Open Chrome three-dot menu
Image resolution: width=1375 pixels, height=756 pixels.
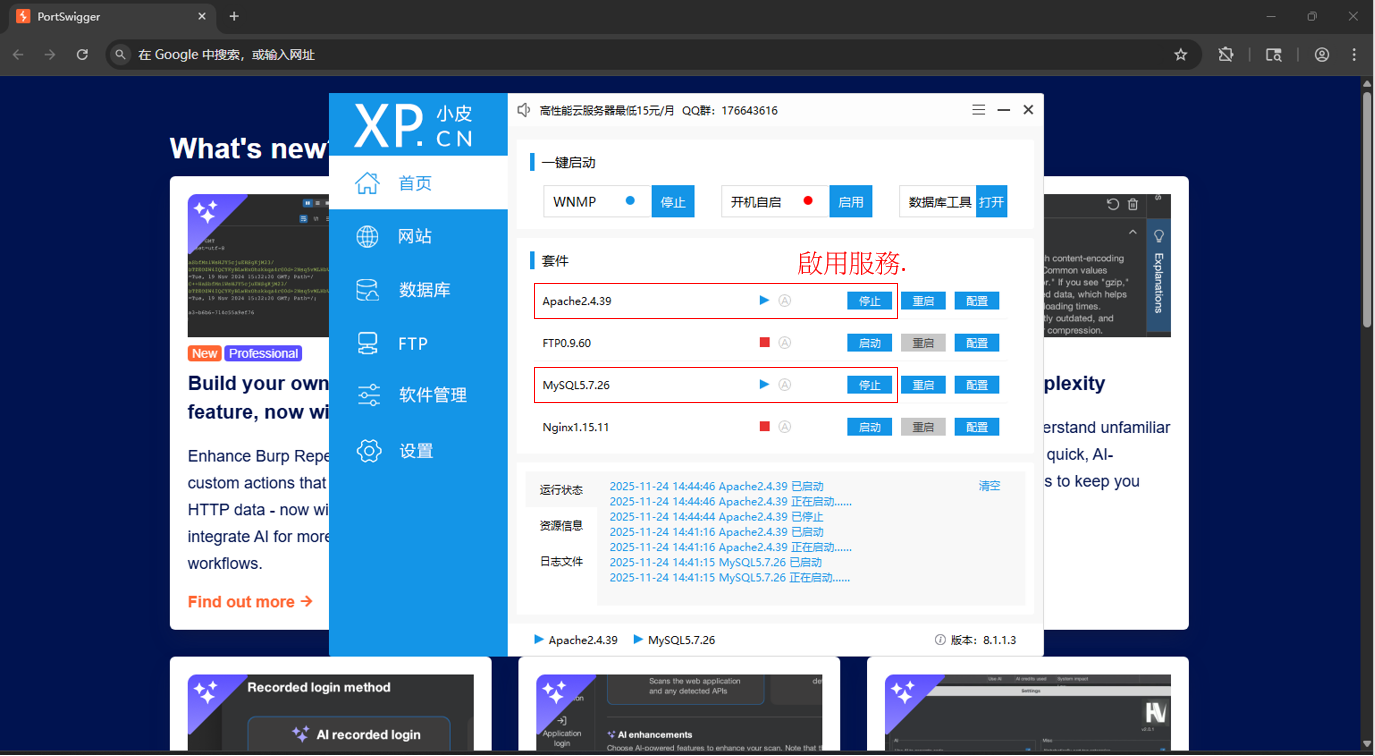point(1355,55)
